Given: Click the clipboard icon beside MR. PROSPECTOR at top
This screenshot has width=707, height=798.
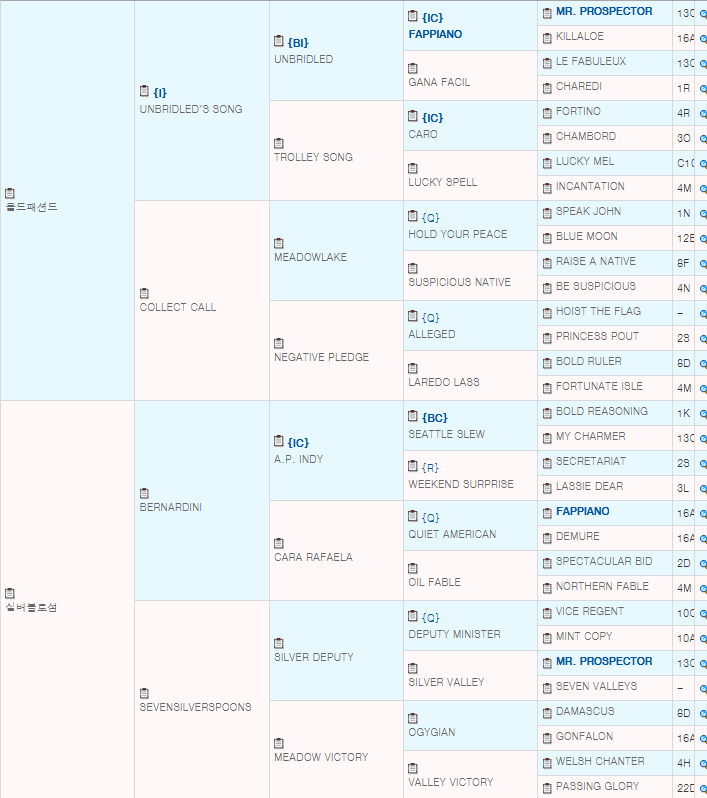Looking at the screenshot, I should (547, 13).
